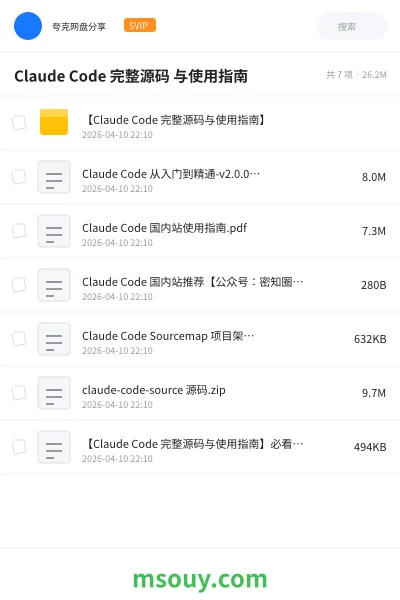Image resolution: width=400 pixels, height=600 pixels.
Task: Click file icon for 从入门到精通-v2.0.0 document
Action: (54, 177)
